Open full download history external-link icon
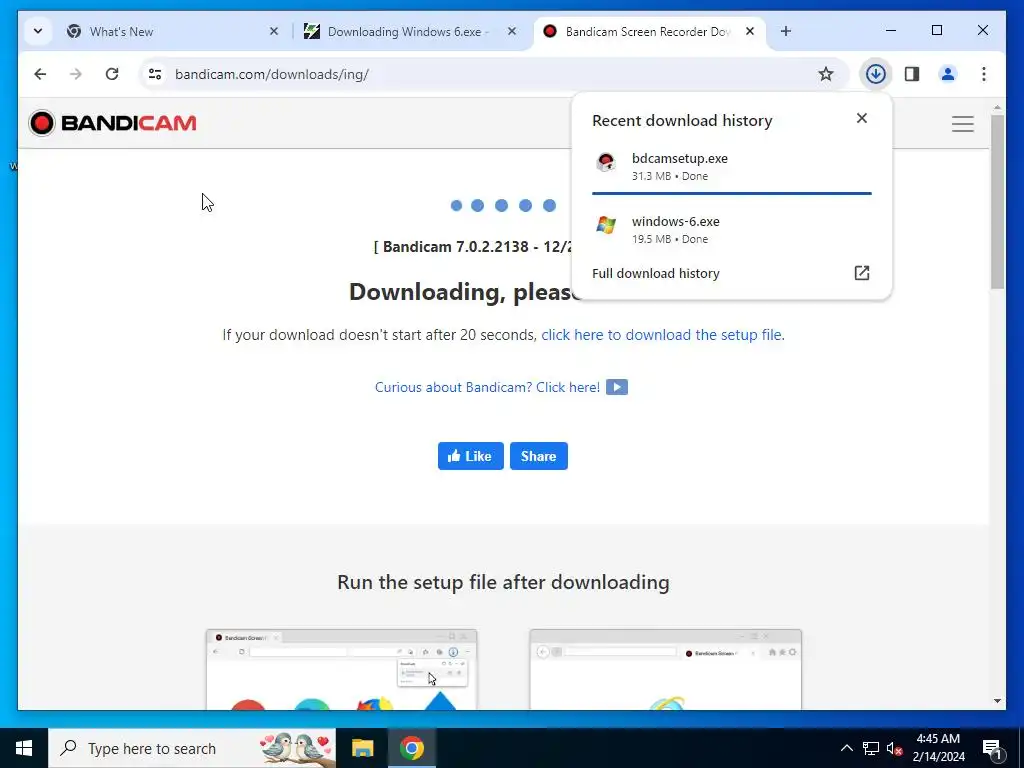This screenshot has width=1024, height=768. tap(862, 273)
